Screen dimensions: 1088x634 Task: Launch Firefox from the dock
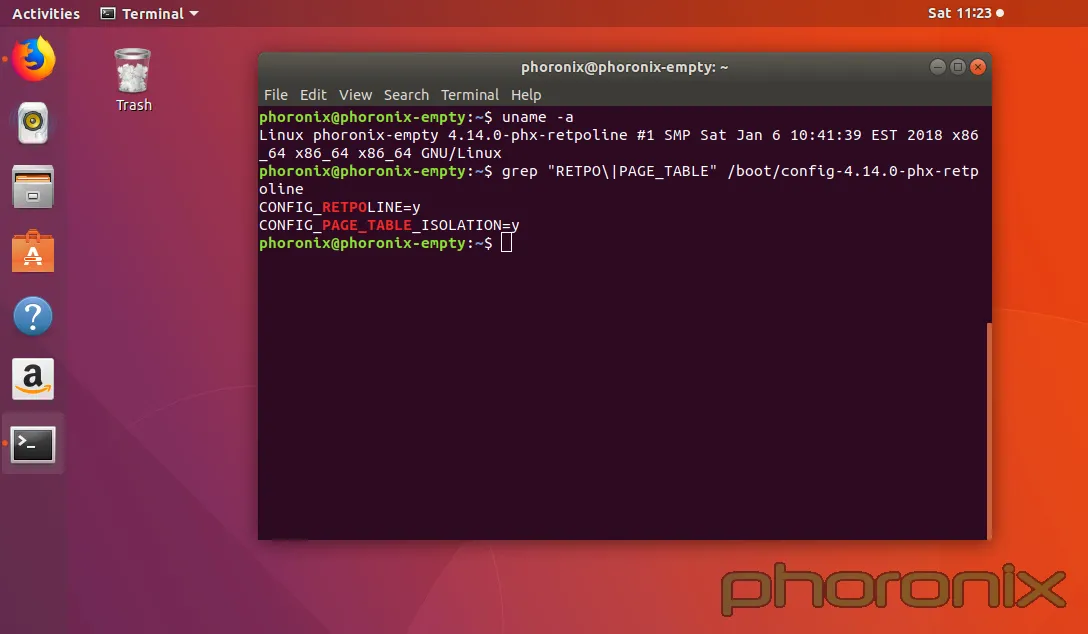point(33,58)
